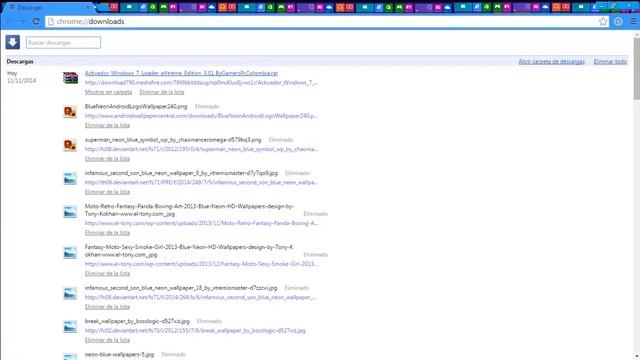Click the infamous_second_son wallpaper_9 file name

(181, 173)
